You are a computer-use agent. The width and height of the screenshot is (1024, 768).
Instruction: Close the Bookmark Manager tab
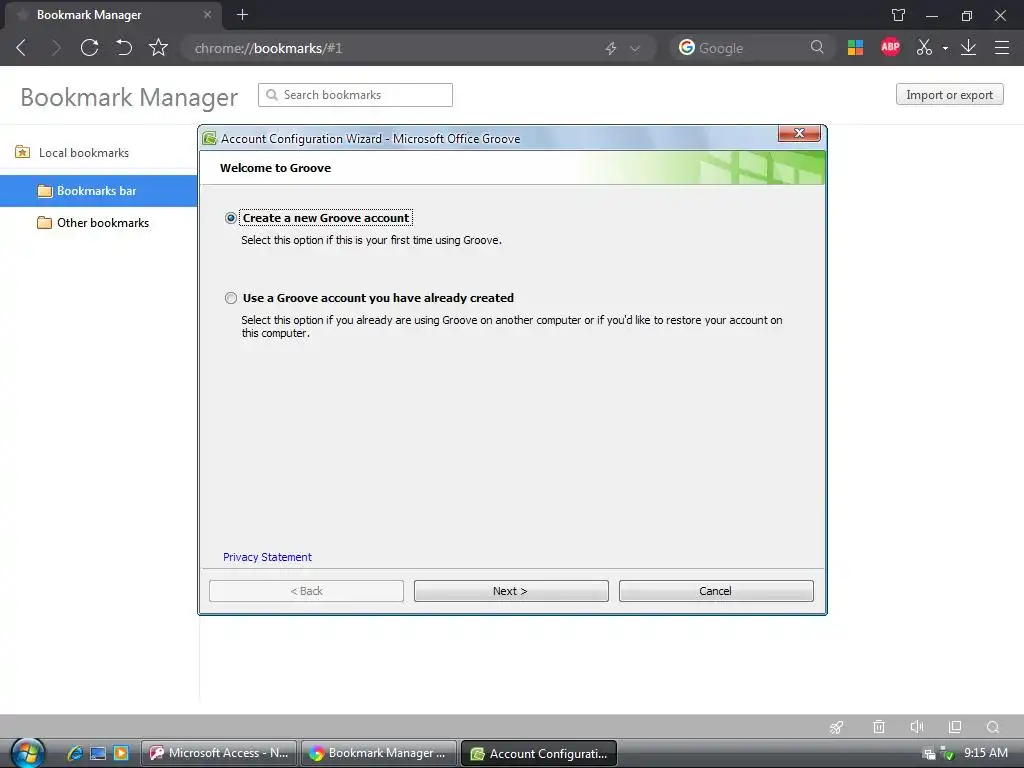207,14
